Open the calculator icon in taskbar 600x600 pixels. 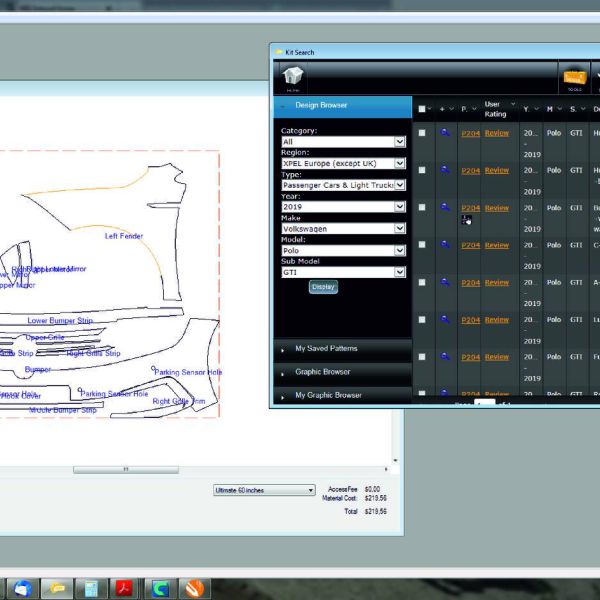coord(91,588)
